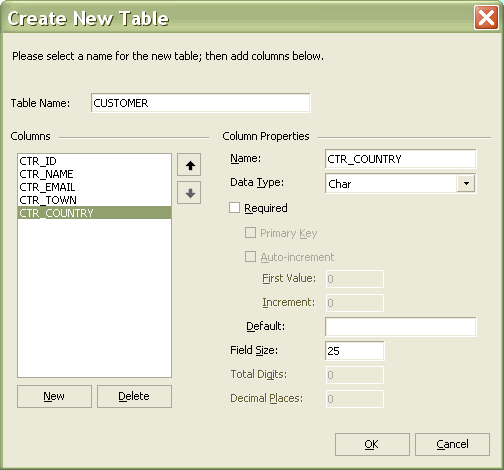Close the Create New Table dialog

point(486,17)
